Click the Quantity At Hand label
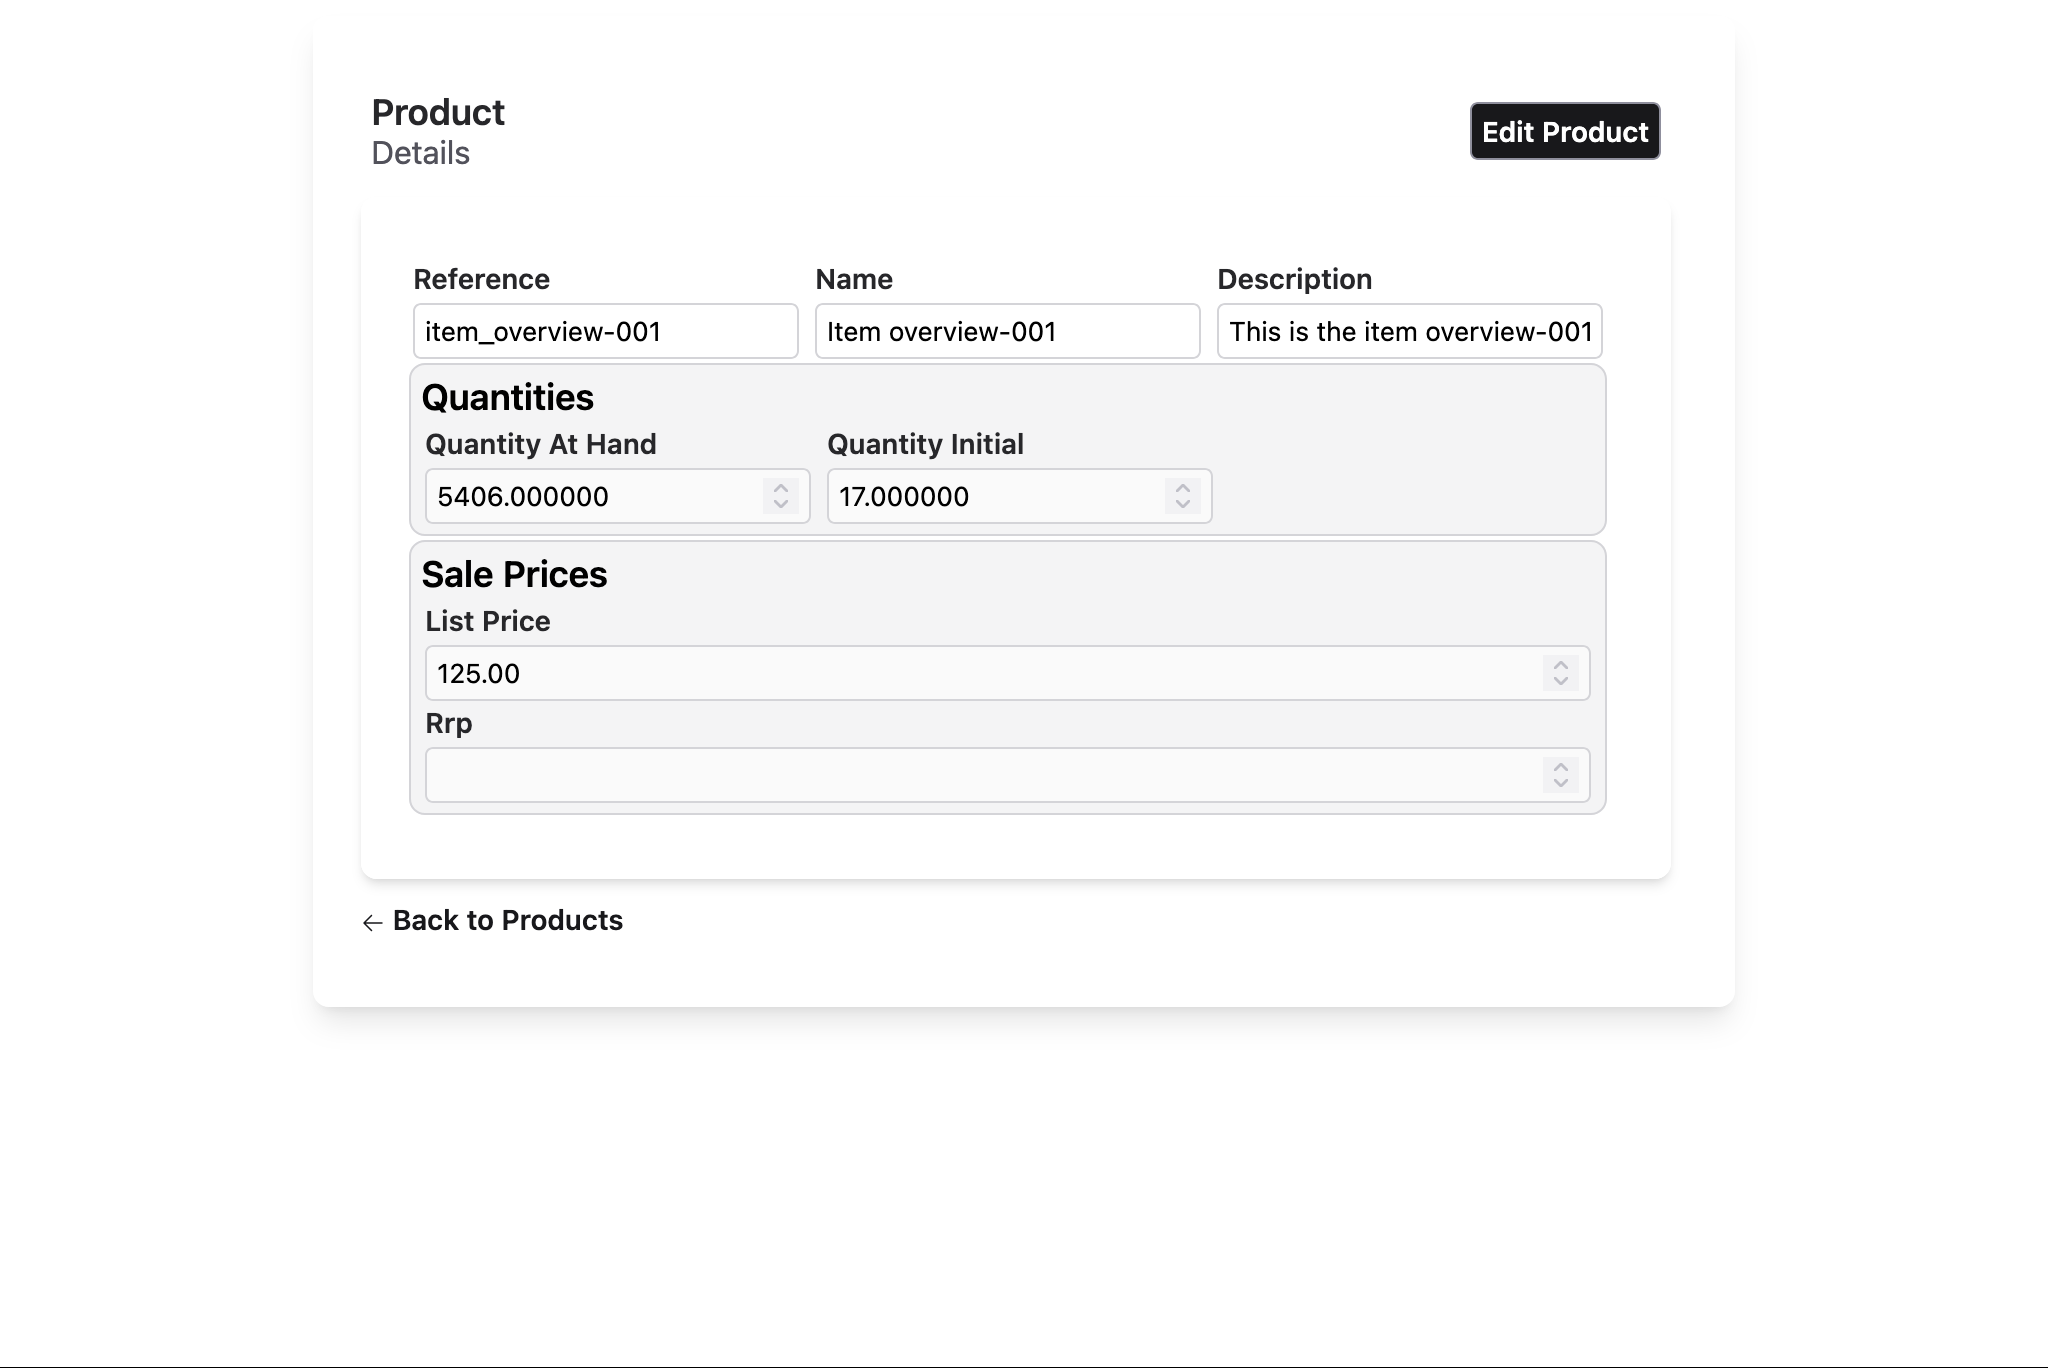 point(541,444)
